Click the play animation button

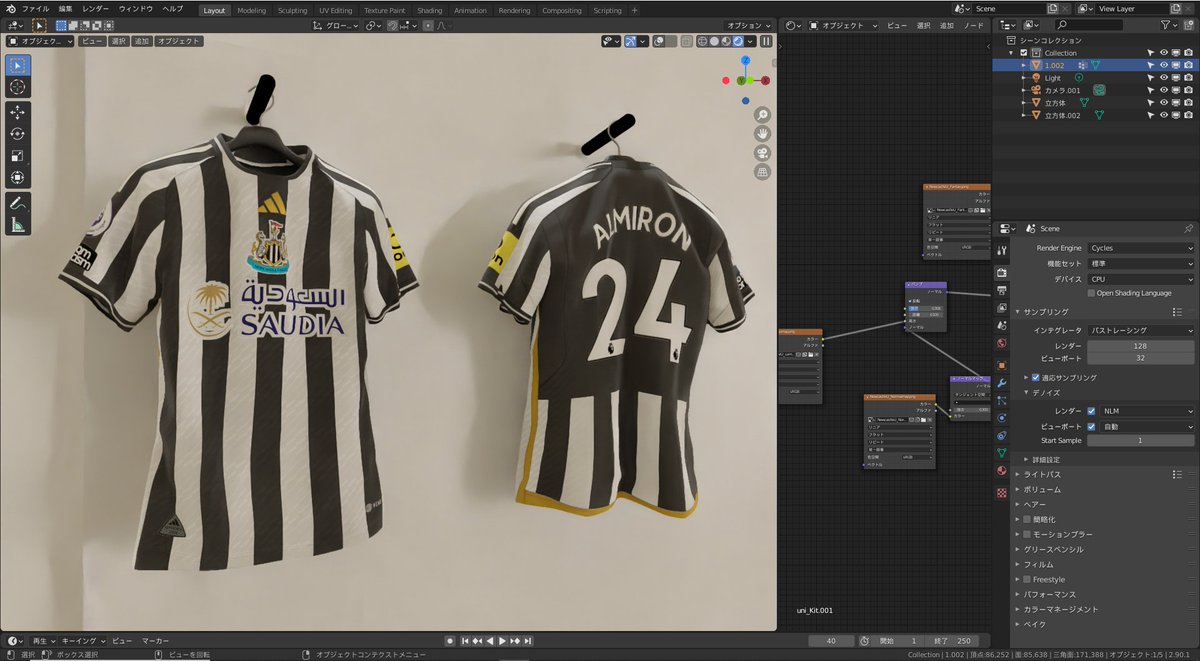point(502,641)
